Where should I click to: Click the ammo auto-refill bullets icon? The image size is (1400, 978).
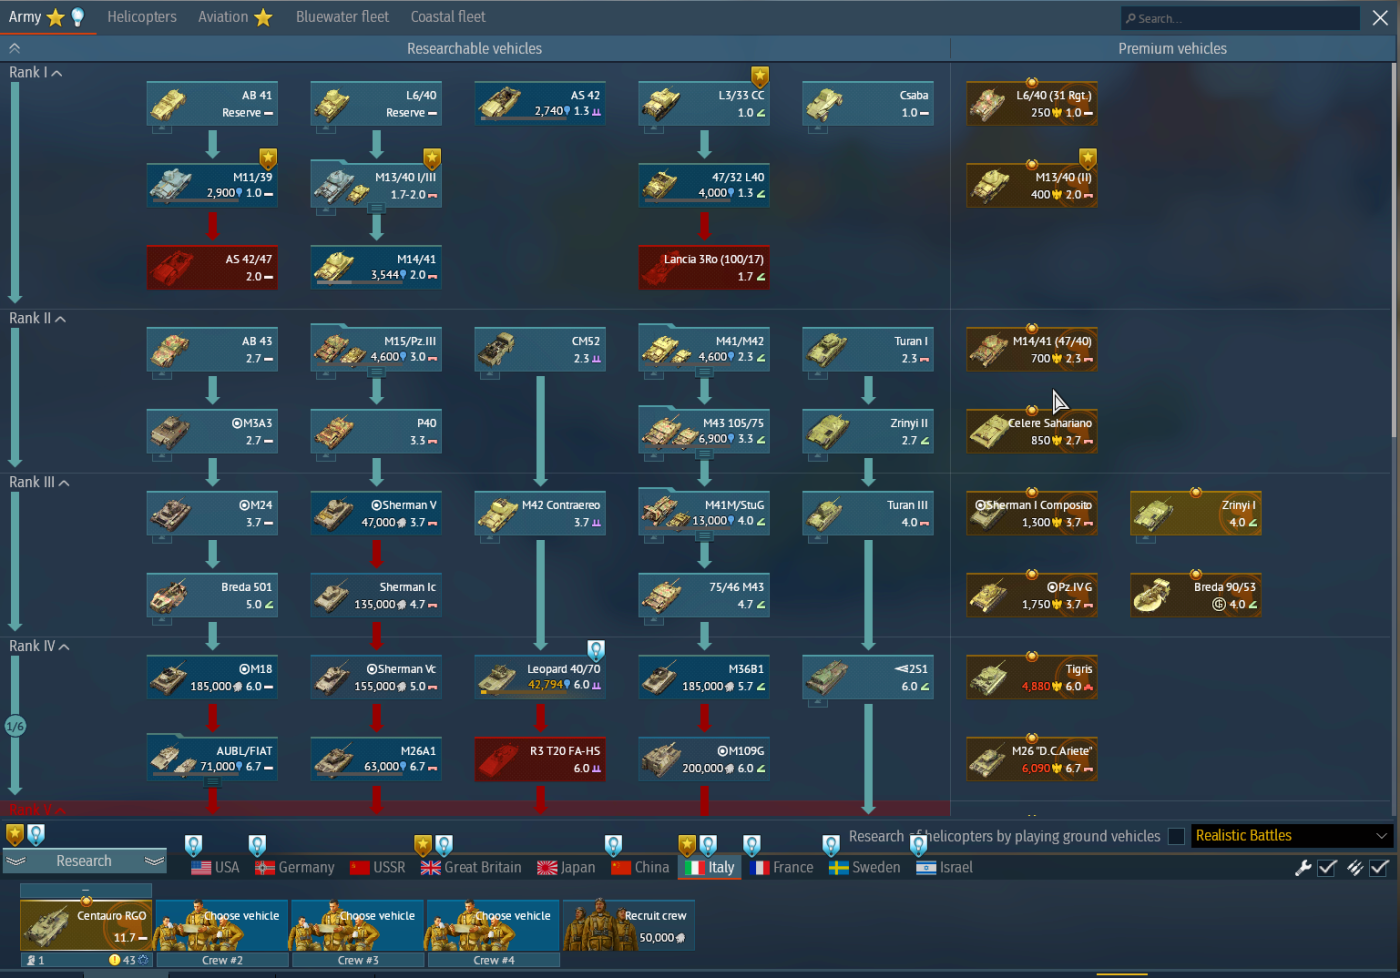click(1355, 868)
